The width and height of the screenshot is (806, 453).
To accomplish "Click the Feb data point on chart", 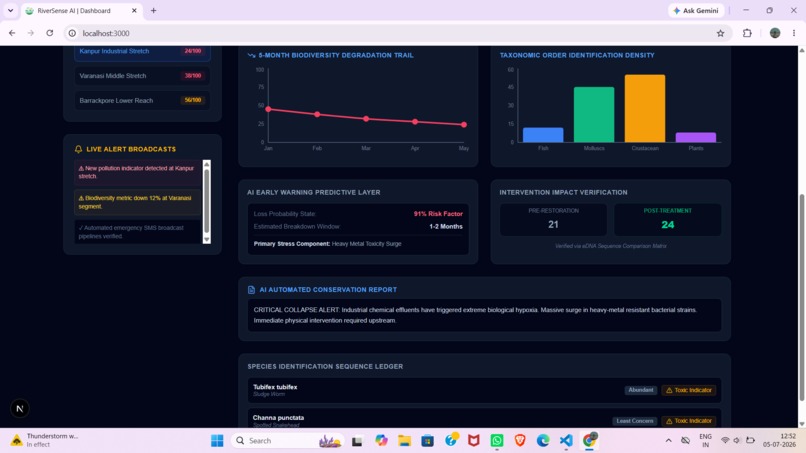I will pos(317,114).
